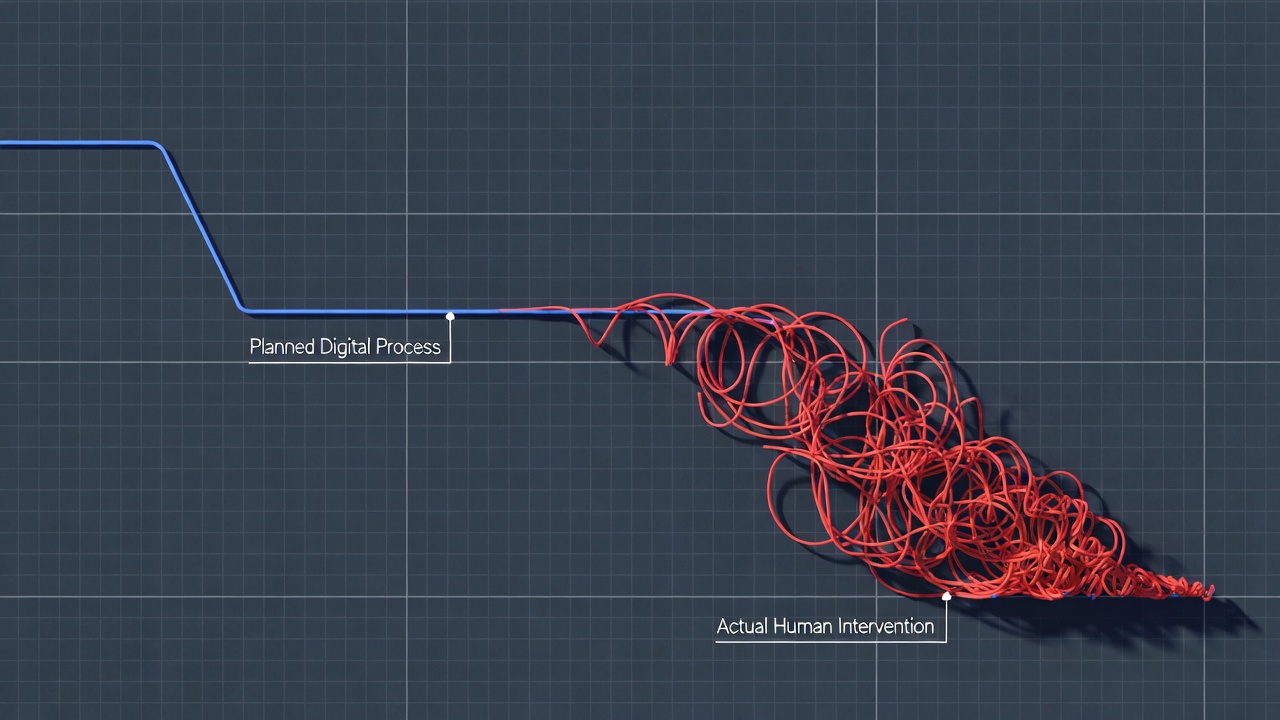Select the white marker dot beneath the red tangle
Screen dimensions: 1280x720
coord(946,596)
